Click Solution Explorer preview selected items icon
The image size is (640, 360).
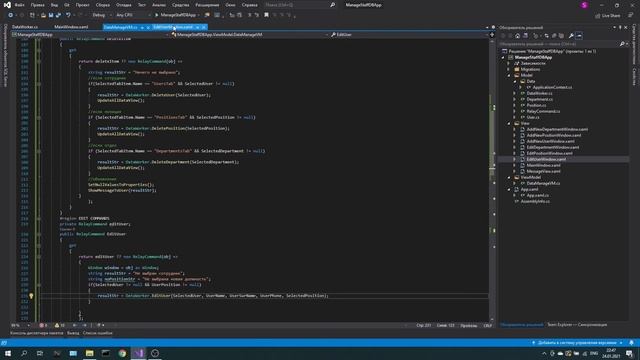click(579, 36)
